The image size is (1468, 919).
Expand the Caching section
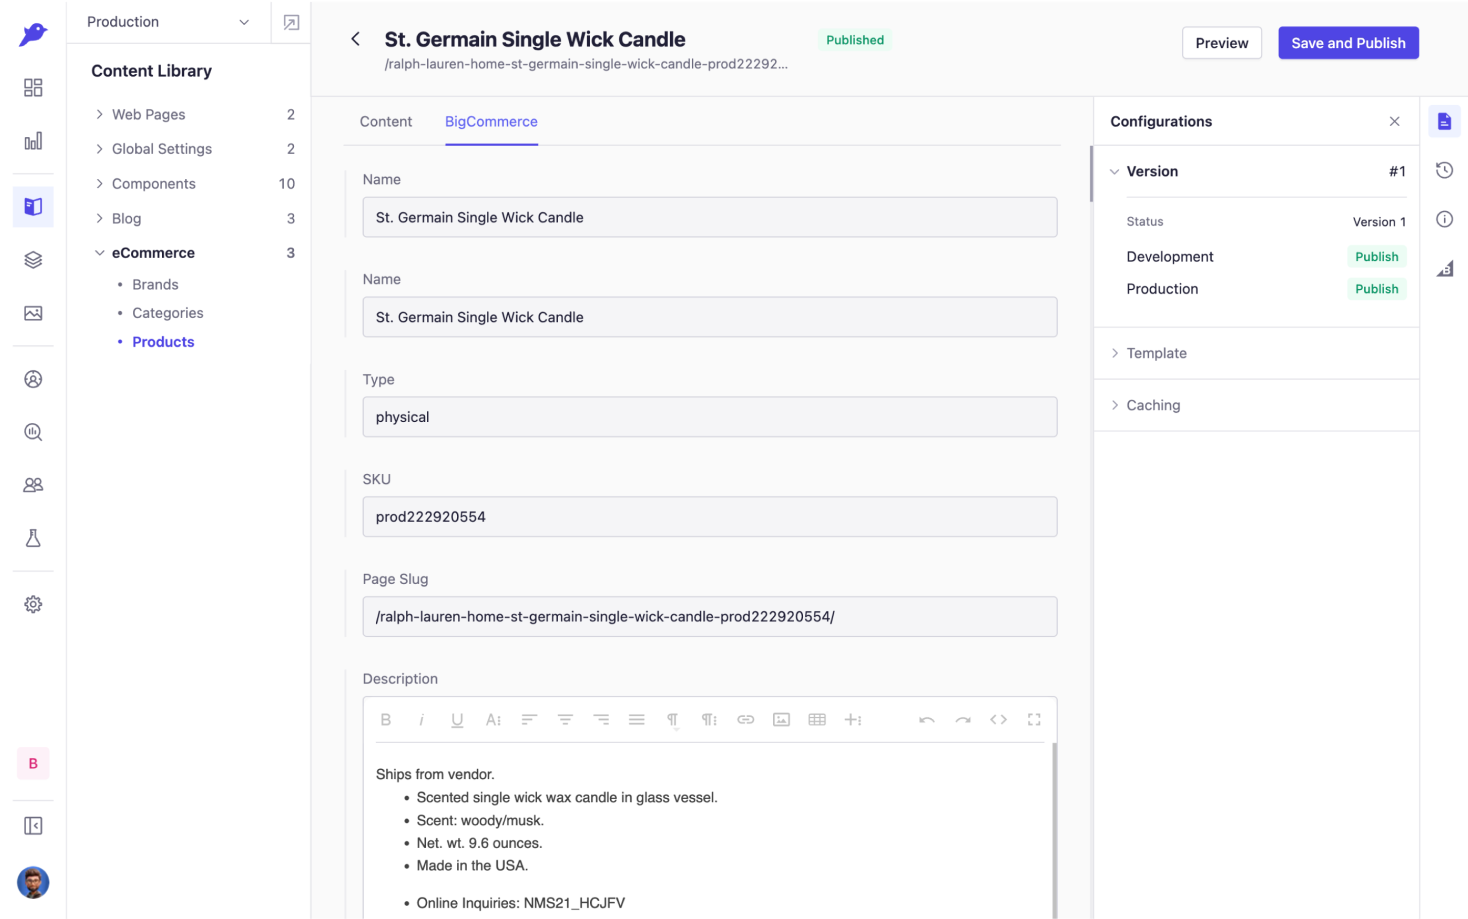click(x=1257, y=405)
